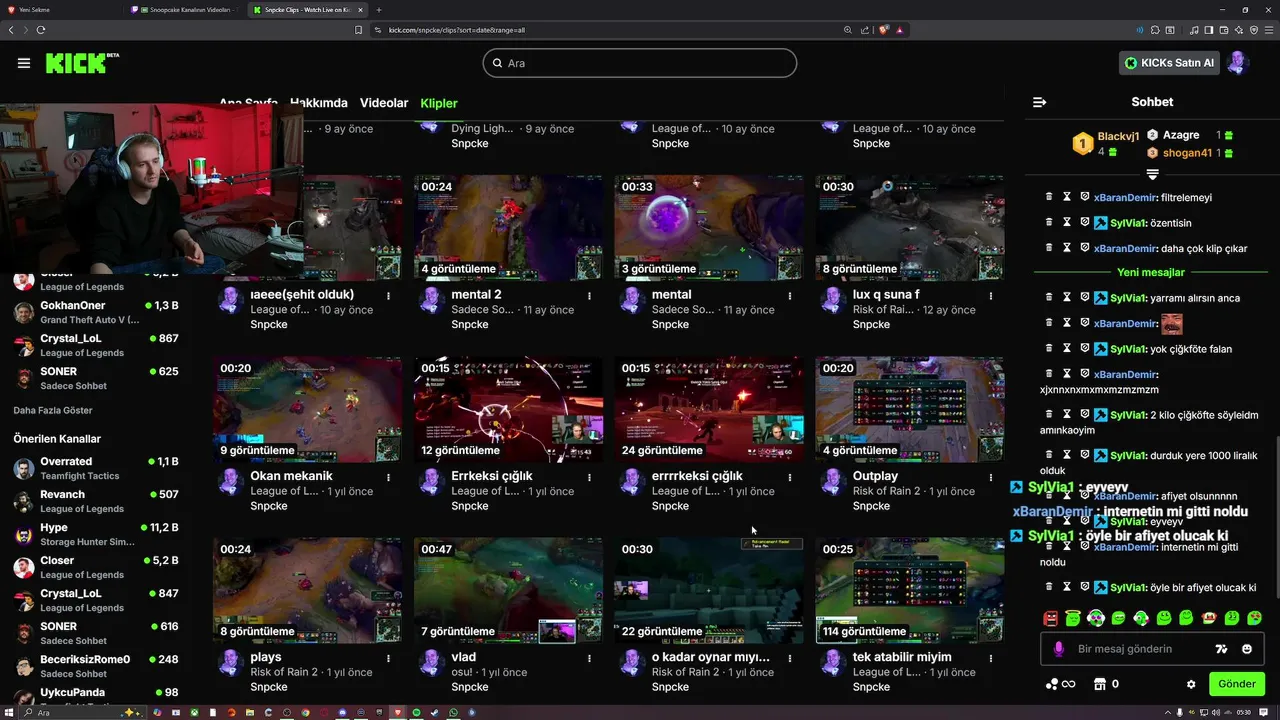
Task: Open options menu for Errkeksi çığlık clip
Action: tap(589, 477)
